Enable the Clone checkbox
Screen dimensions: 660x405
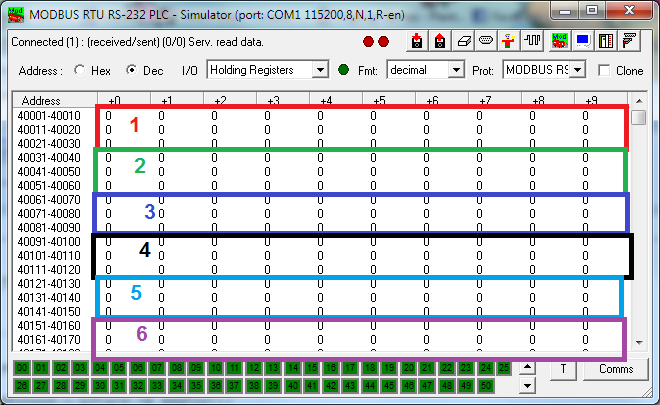click(604, 70)
